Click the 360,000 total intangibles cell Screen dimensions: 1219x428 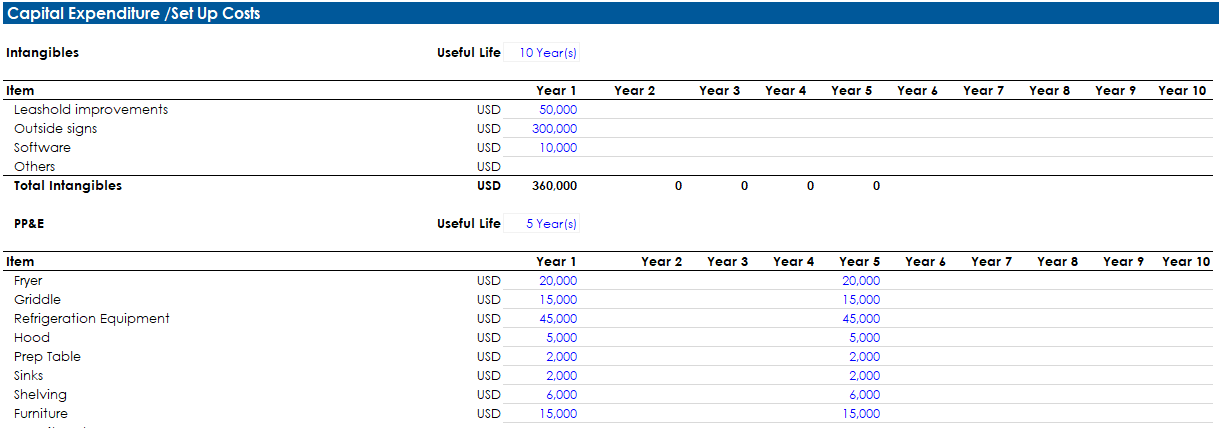click(x=554, y=186)
